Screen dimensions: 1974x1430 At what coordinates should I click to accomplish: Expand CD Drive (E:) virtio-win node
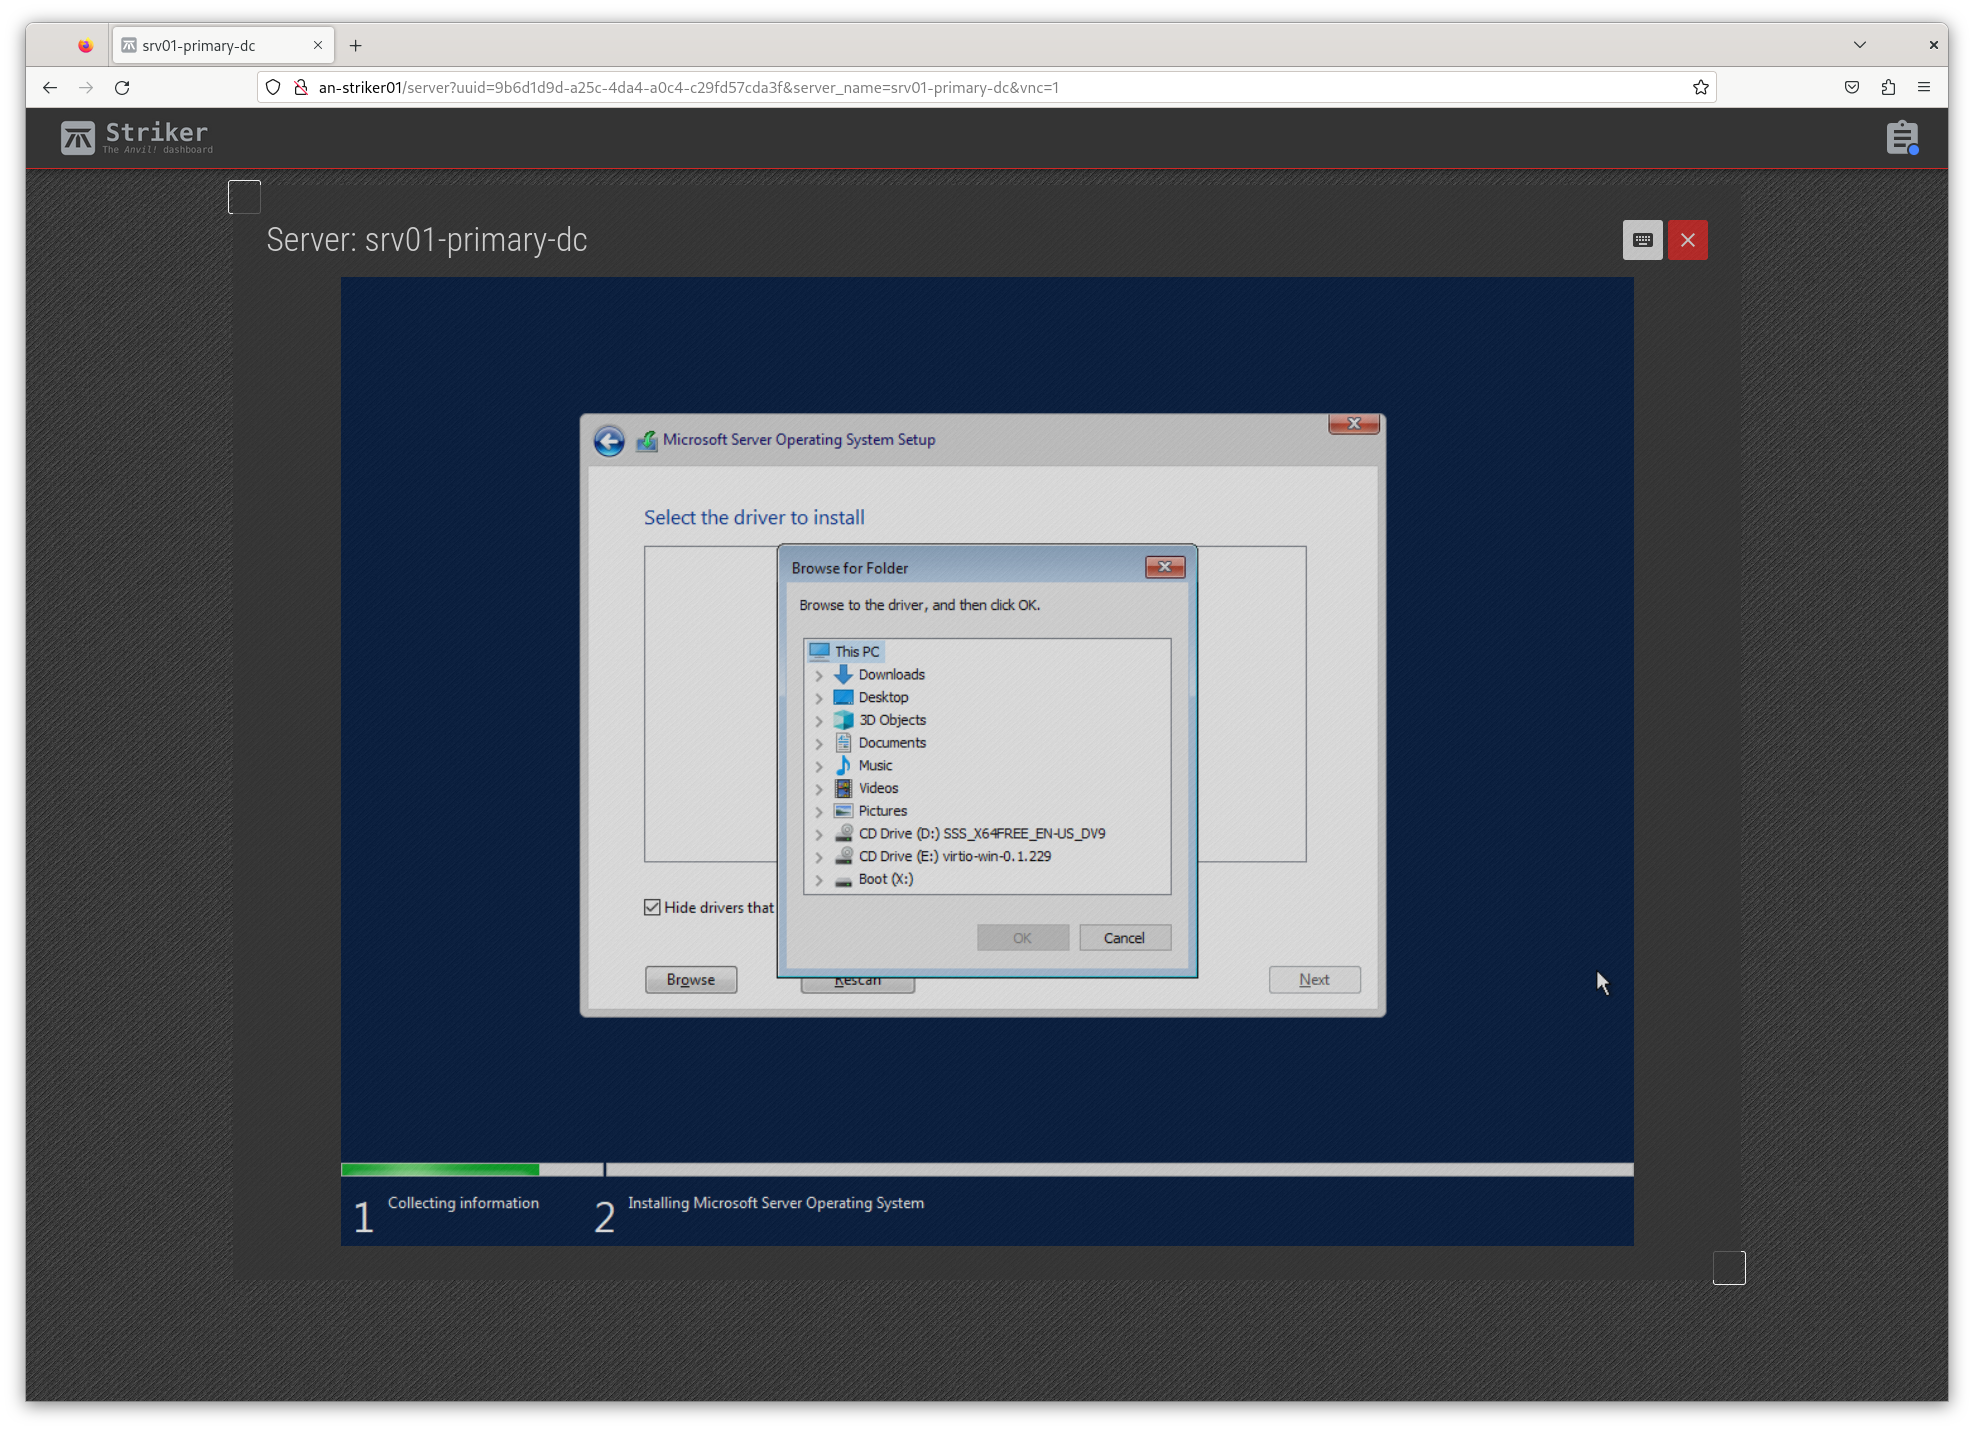(819, 857)
